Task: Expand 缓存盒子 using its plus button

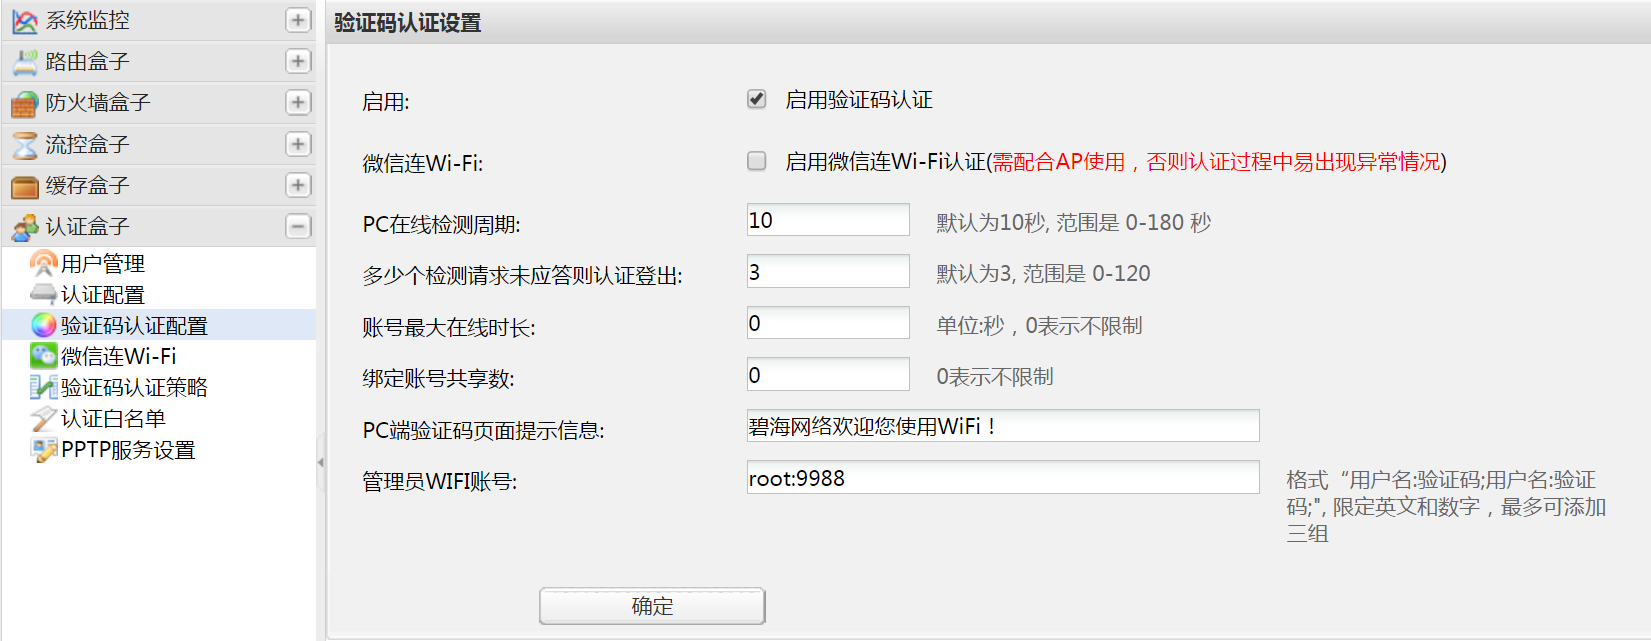Action: point(298,185)
